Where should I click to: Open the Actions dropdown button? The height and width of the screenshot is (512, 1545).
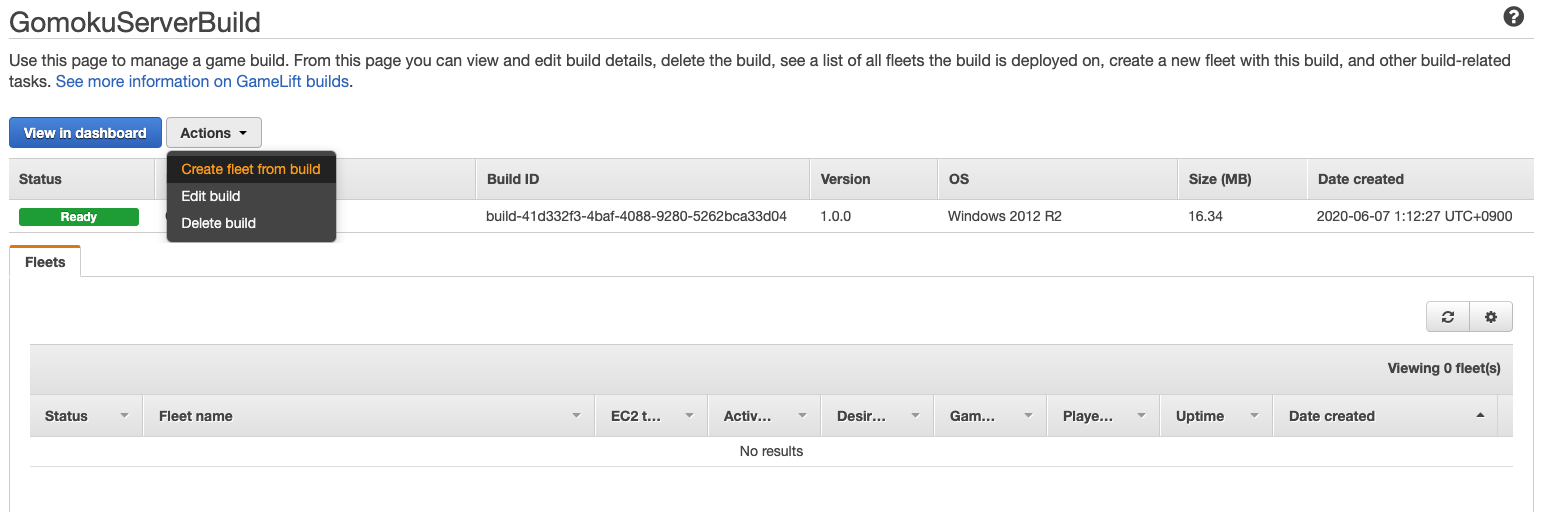tap(214, 133)
